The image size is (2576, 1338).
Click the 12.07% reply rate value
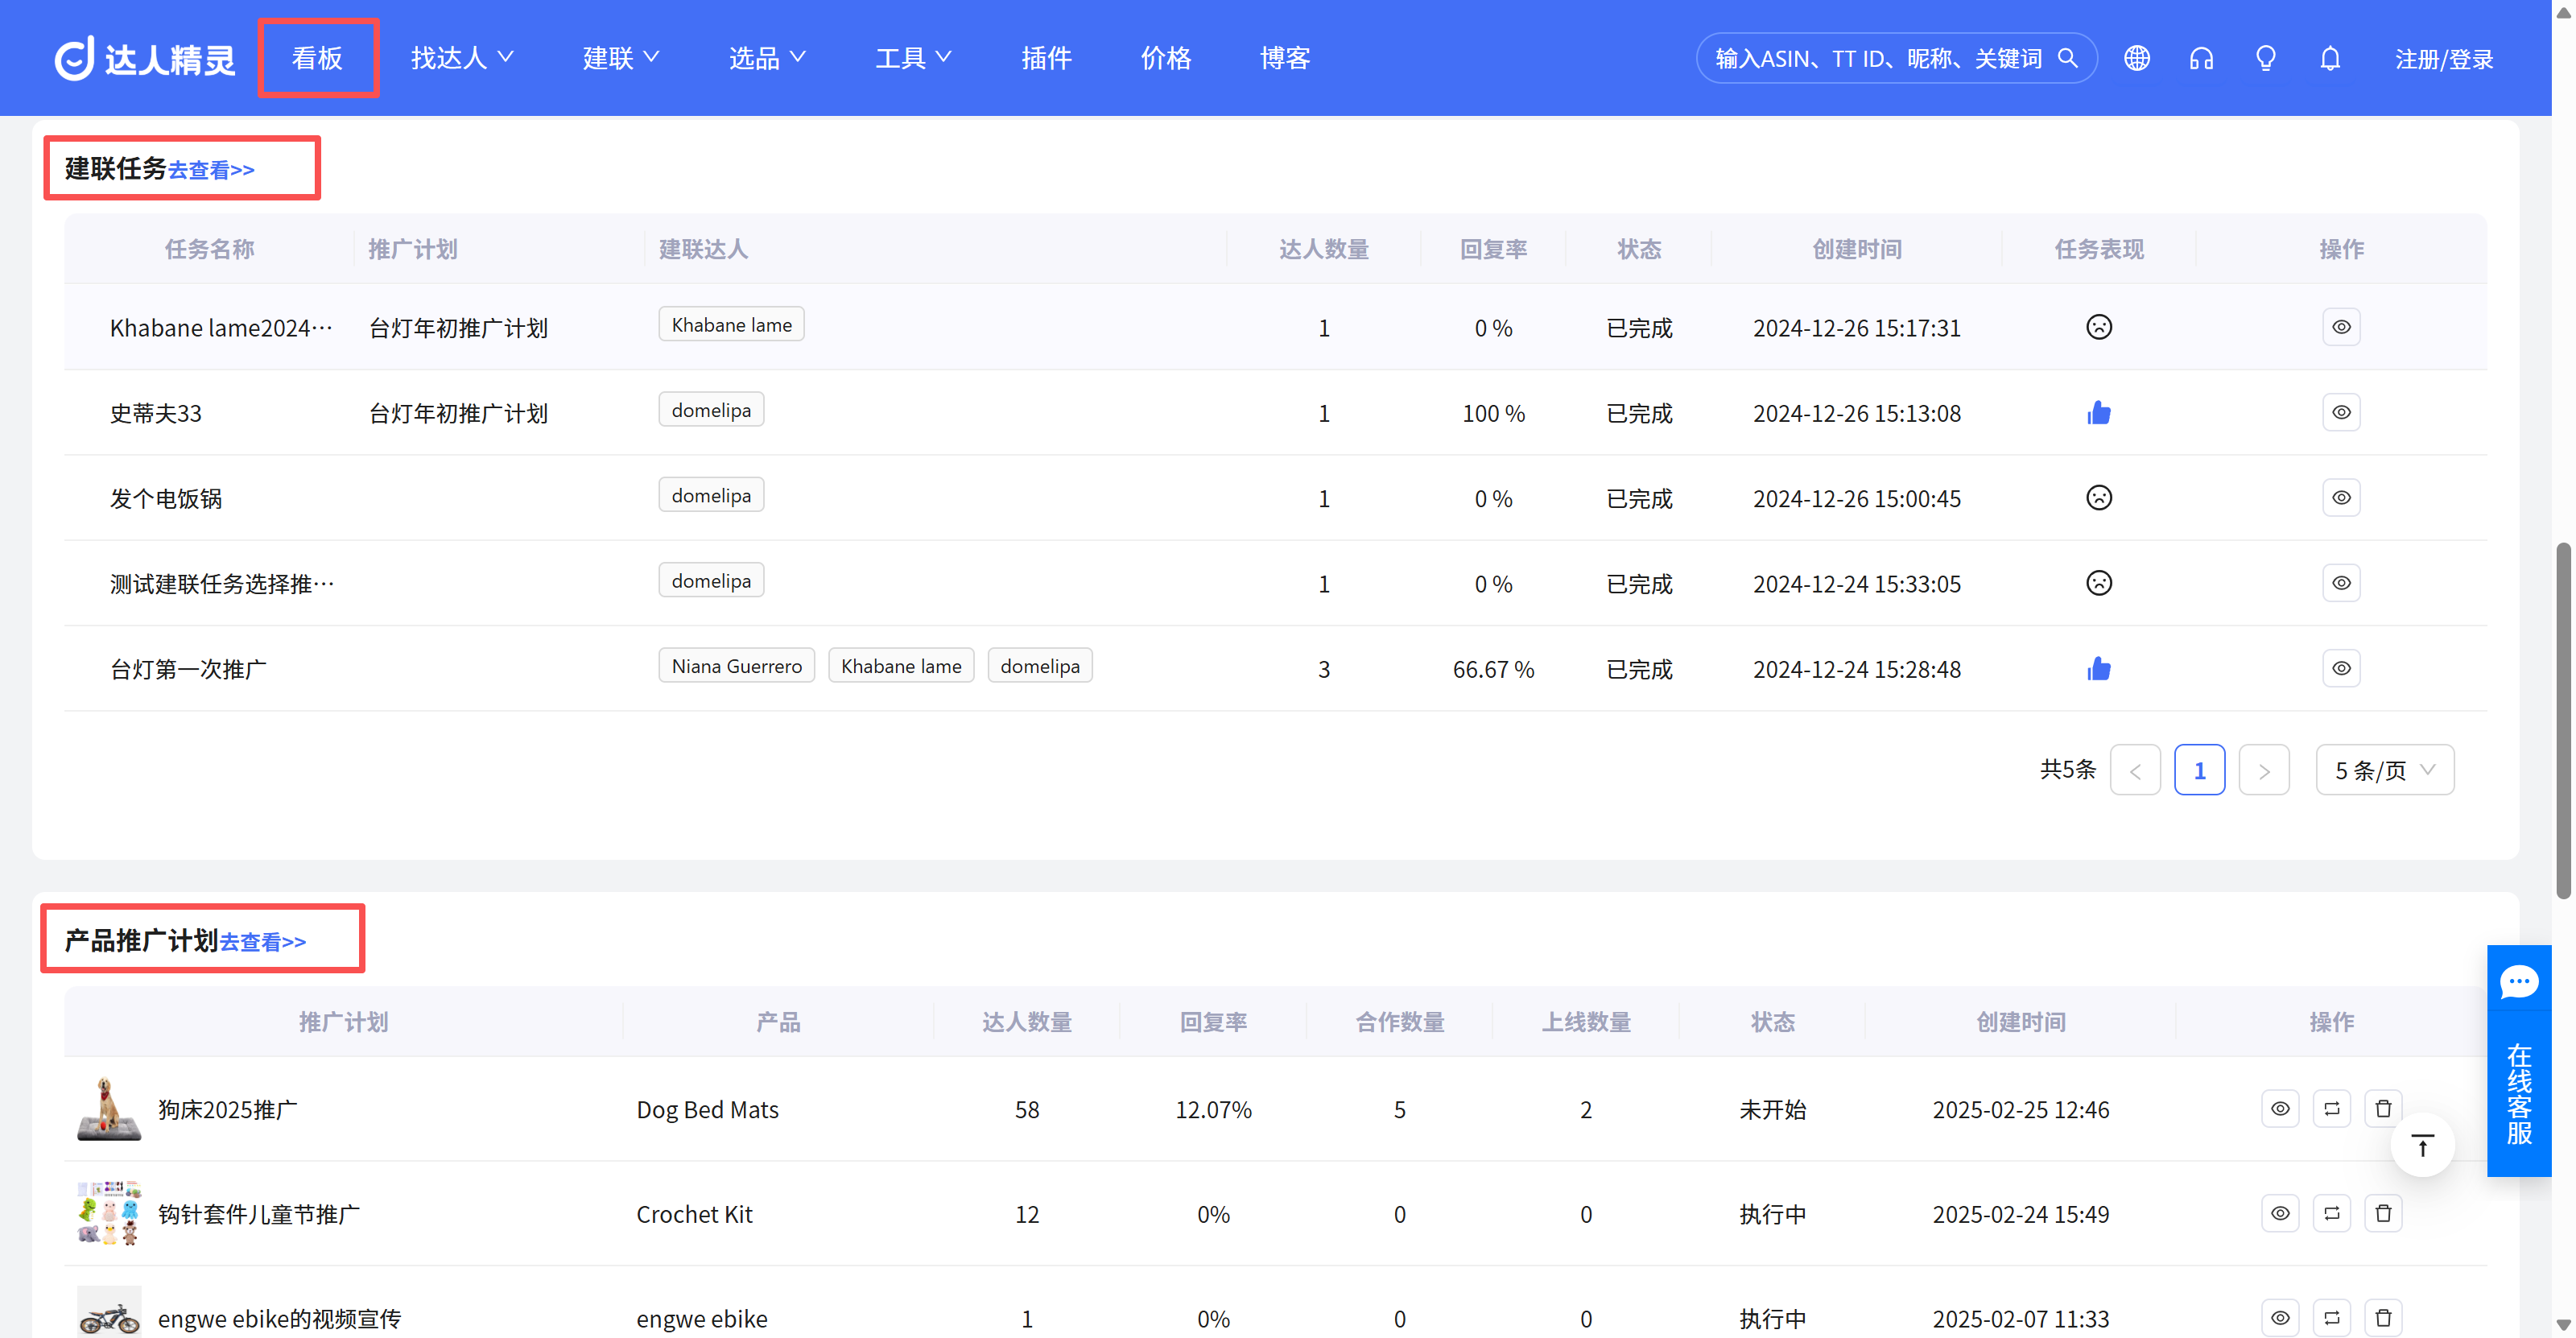(x=1213, y=1109)
